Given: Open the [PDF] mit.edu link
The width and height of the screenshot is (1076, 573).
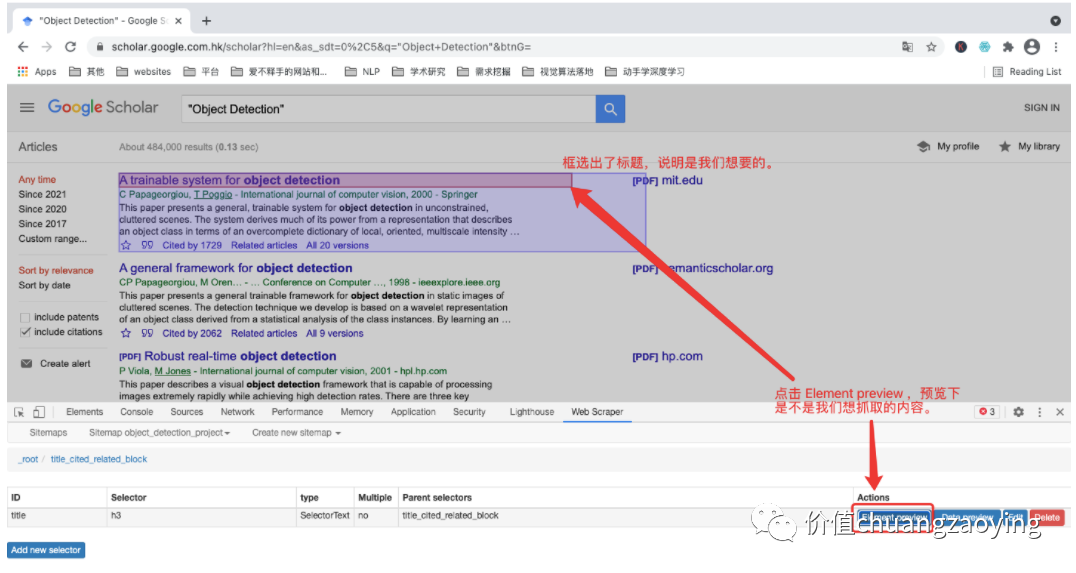Looking at the screenshot, I should (667, 180).
